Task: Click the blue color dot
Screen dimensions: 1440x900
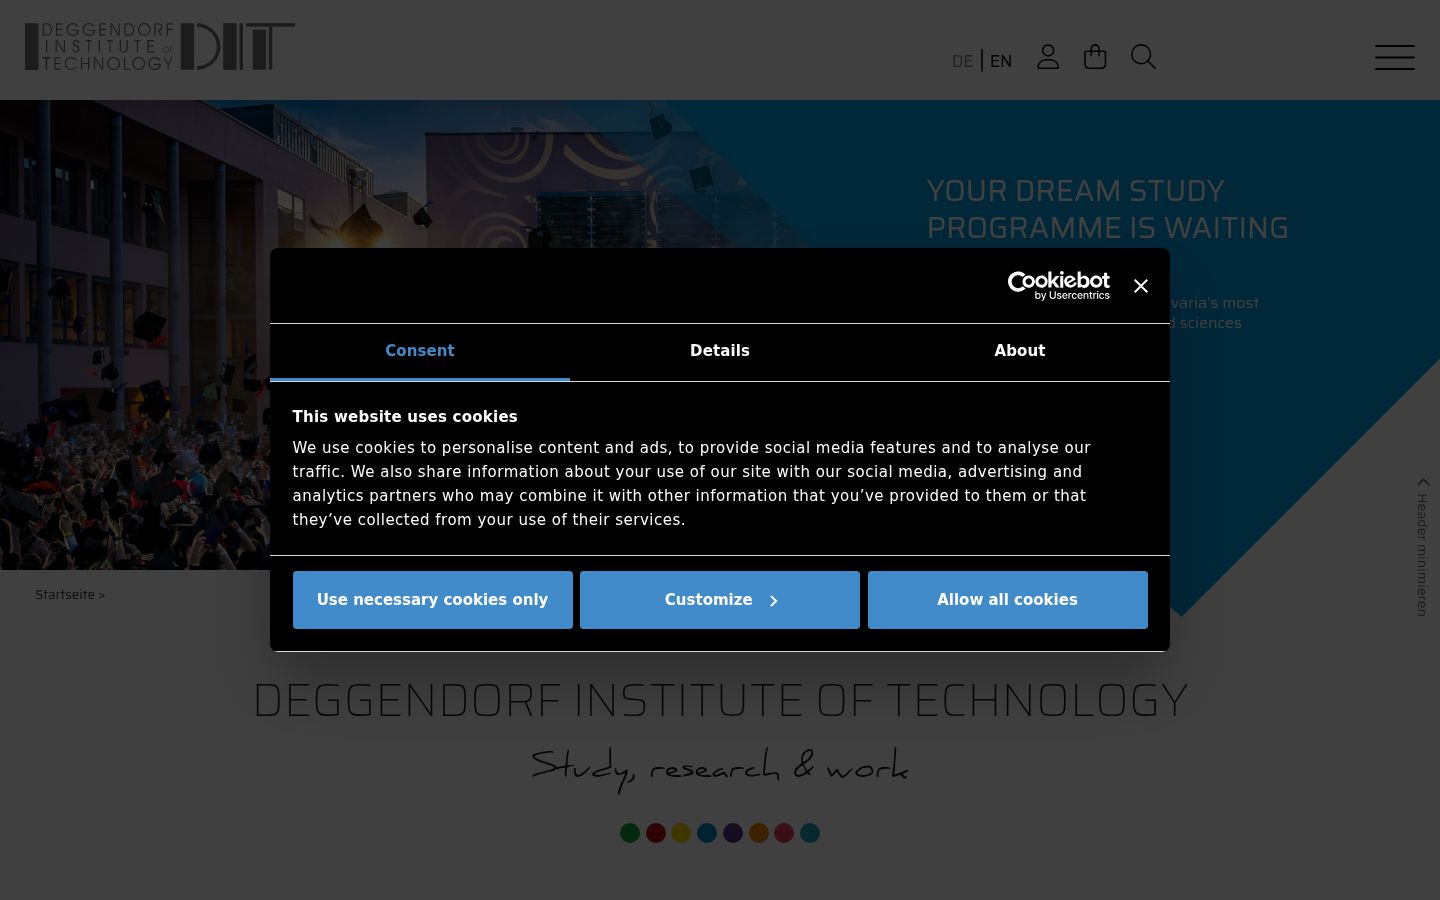Action: (707, 833)
